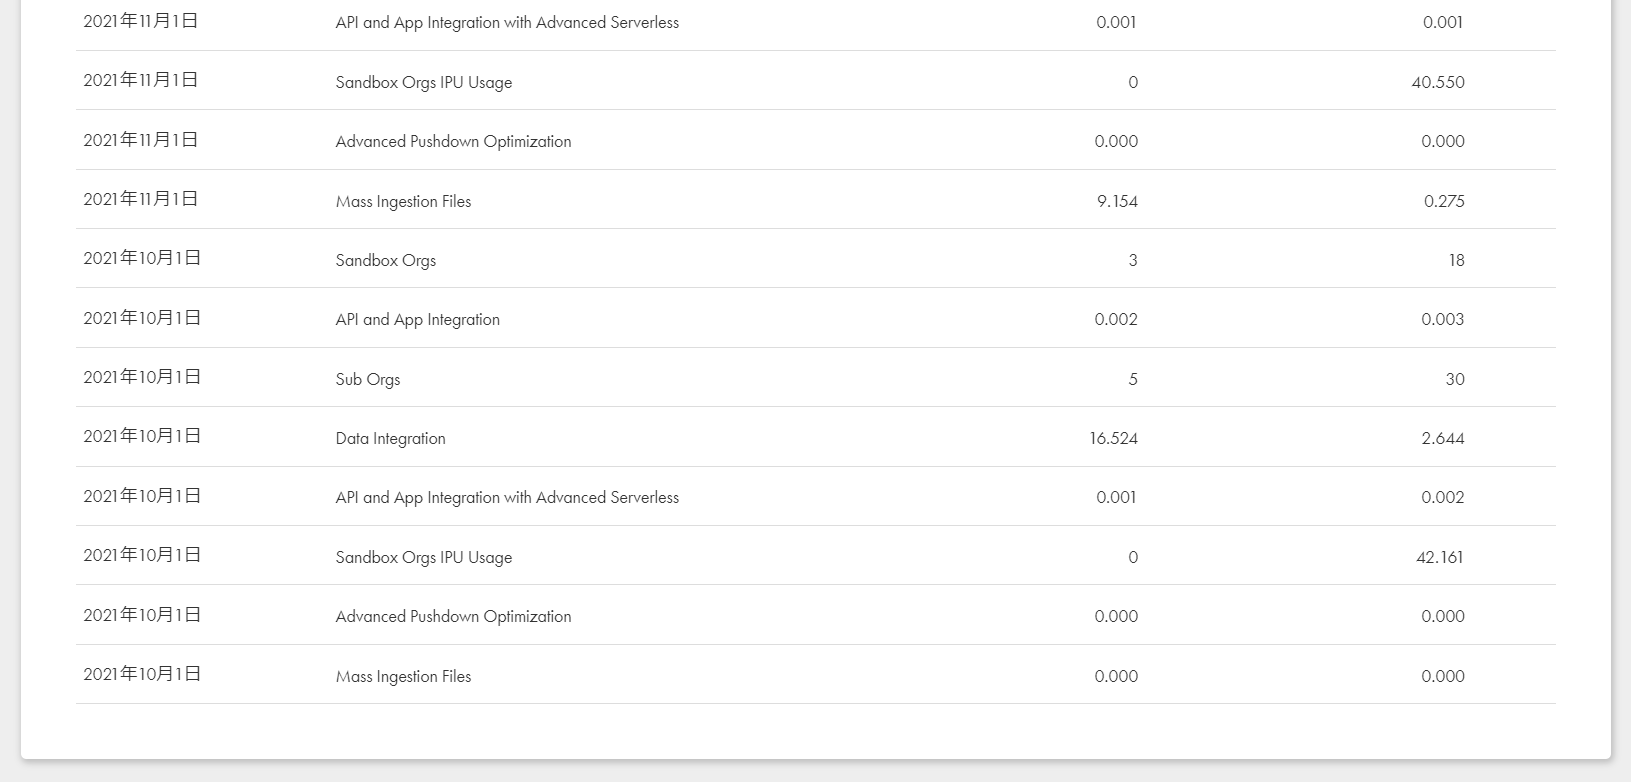The height and width of the screenshot is (782, 1631).
Task: Click the 2.644 IPU value
Action: [x=1443, y=438]
